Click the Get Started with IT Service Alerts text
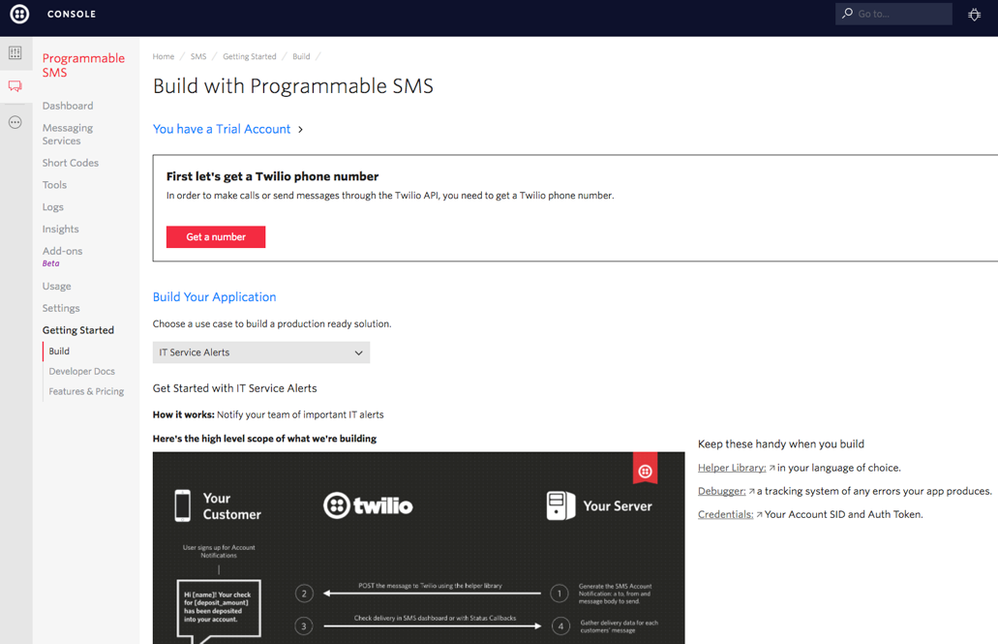This screenshot has height=644, width=998. (235, 388)
